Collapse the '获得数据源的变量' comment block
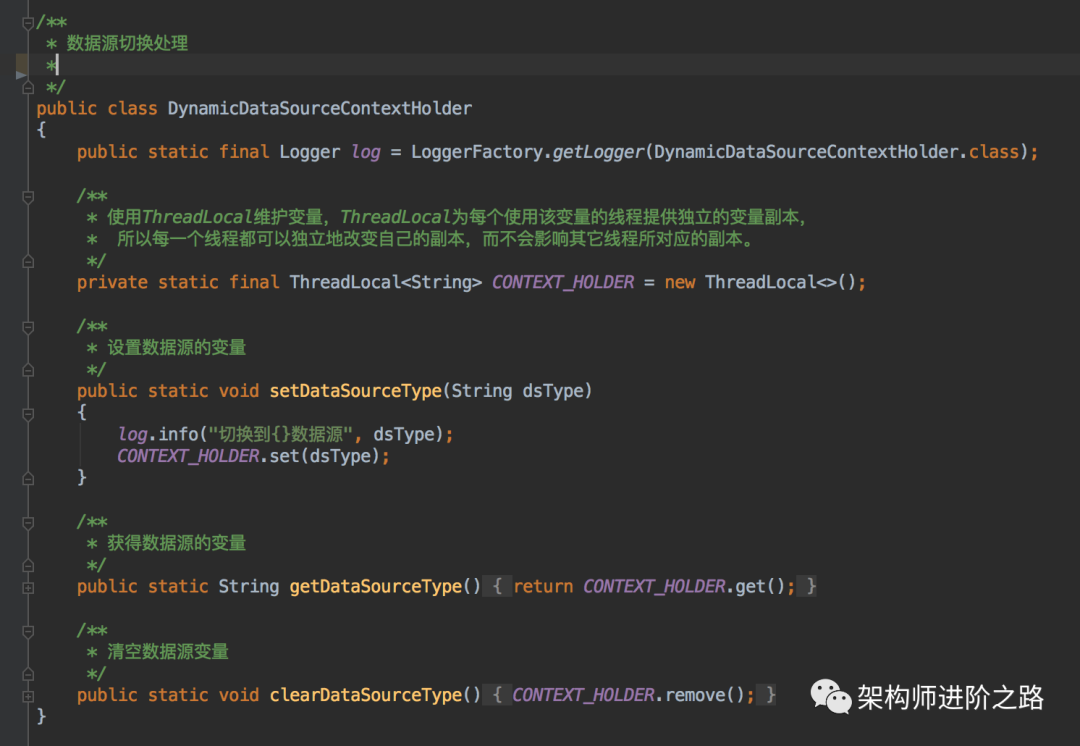1080x746 pixels. pyautogui.click(x=28, y=523)
